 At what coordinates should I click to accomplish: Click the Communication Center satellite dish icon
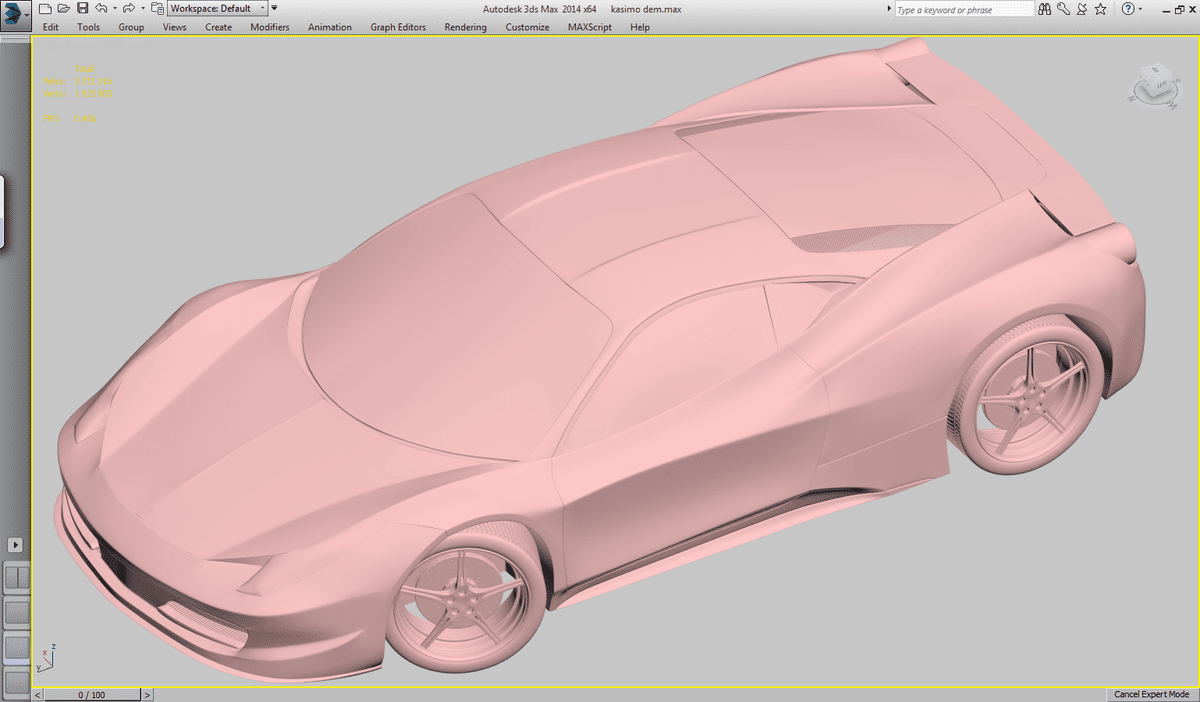coord(1082,9)
